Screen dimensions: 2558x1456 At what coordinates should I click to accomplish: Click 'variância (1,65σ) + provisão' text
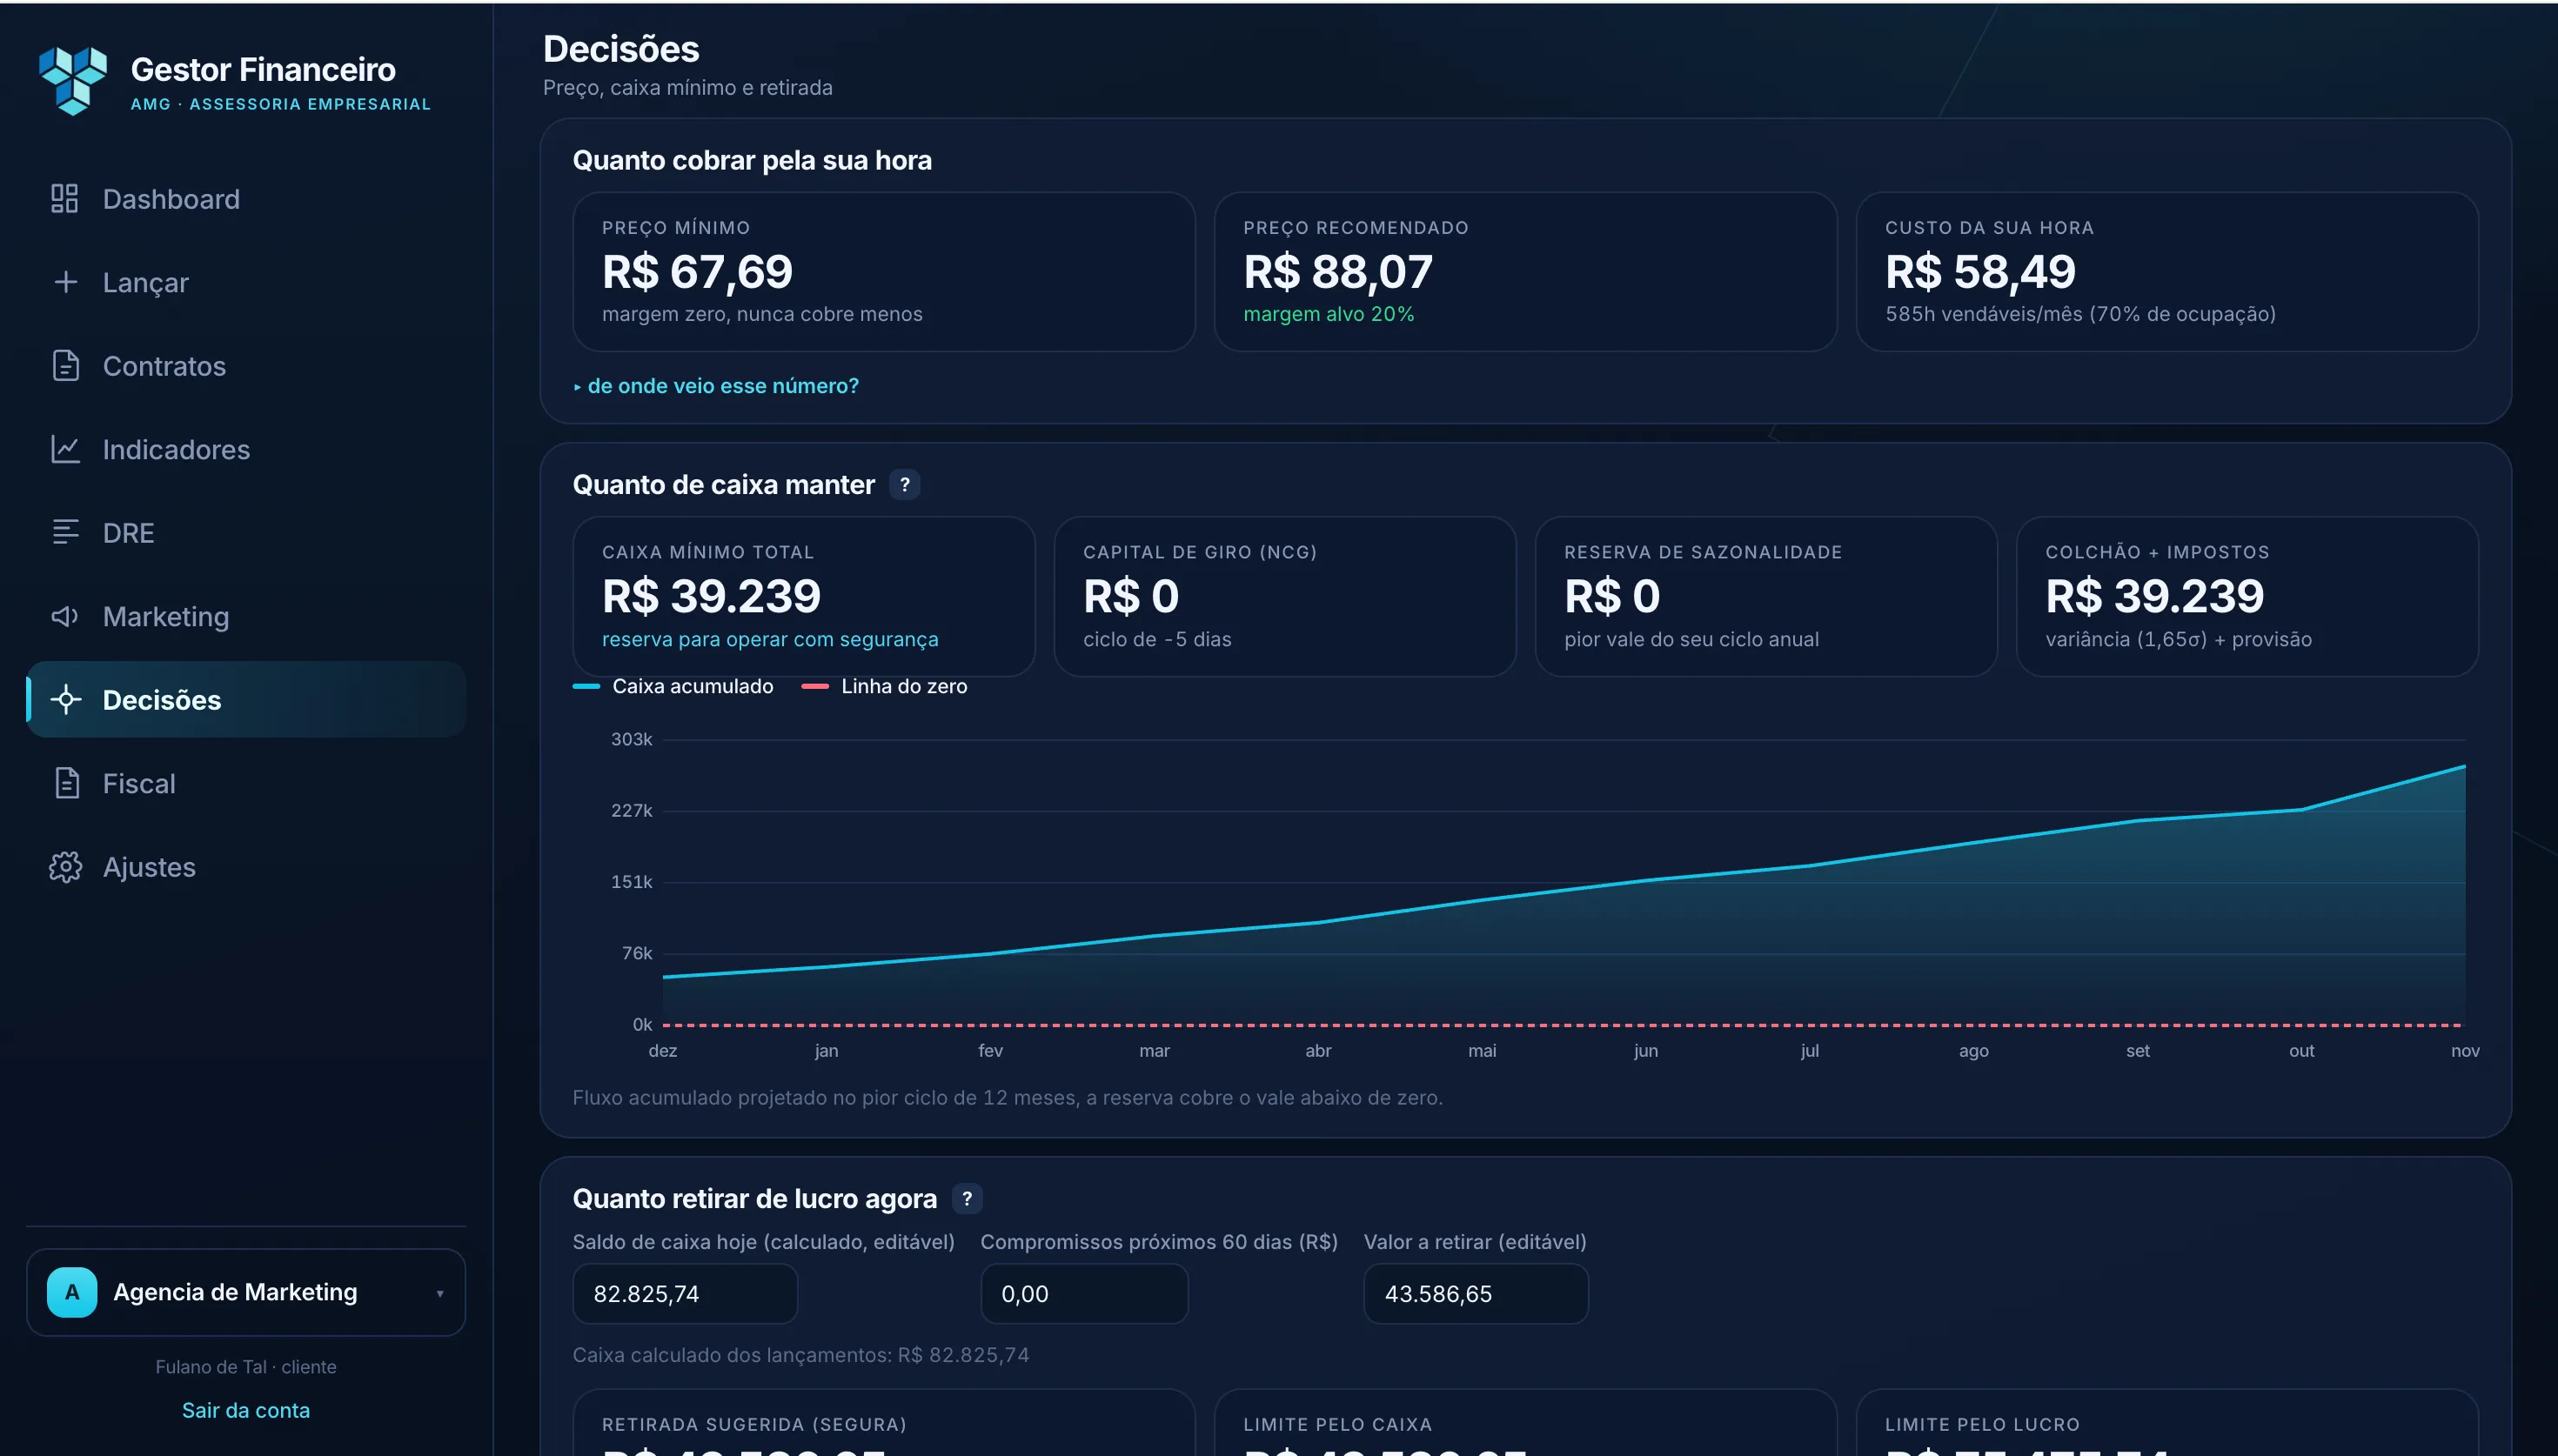(x=2178, y=639)
